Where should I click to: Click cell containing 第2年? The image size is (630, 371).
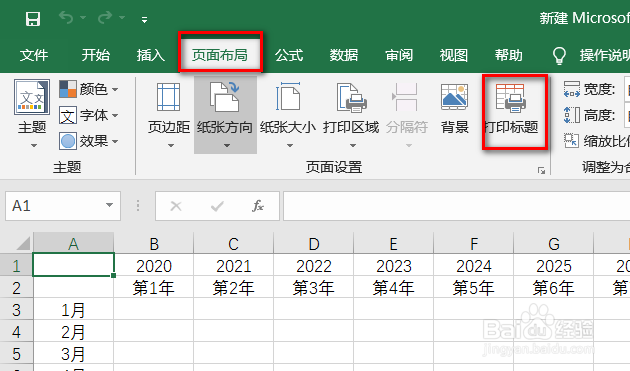[233, 287]
